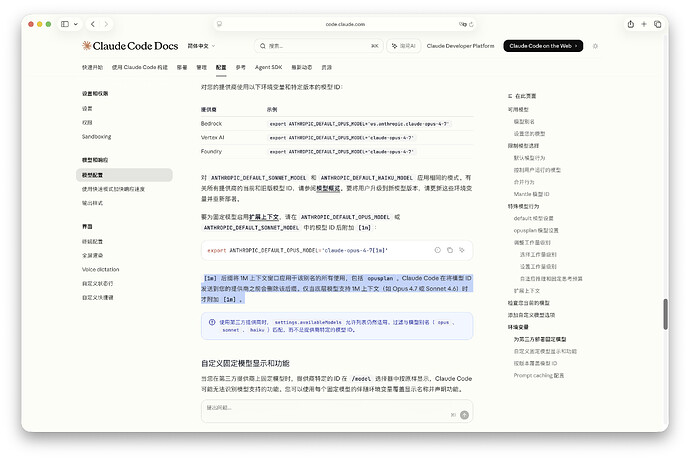690x459 pixels.
Task: Click the info icon in the blue note box
Action: point(212,322)
